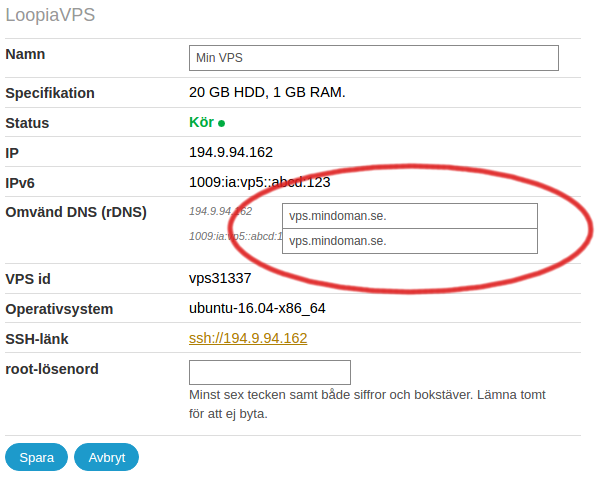The height and width of the screenshot is (483, 597).
Task: Click the italic 194.9.94.162 rDNS label
Action: pos(220,211)
